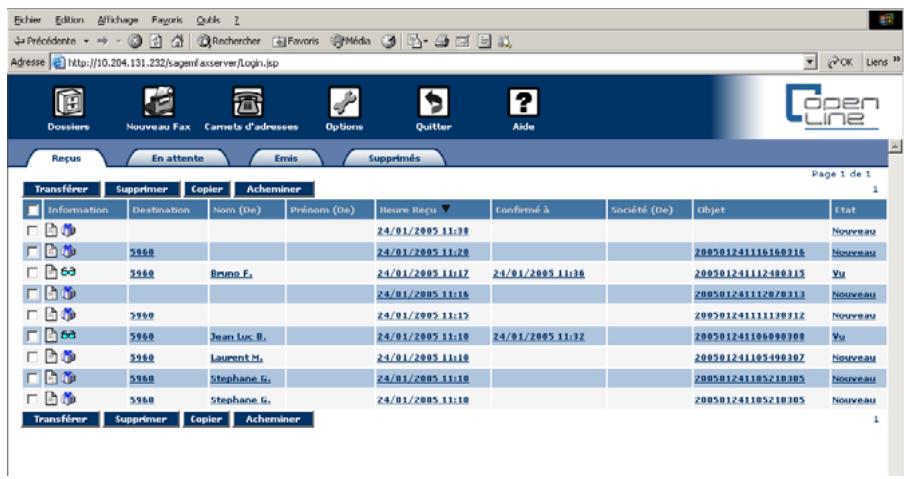Click the browser forward arrow
Viewport: 904px width, 479px height.
click(x=103, y=41)
